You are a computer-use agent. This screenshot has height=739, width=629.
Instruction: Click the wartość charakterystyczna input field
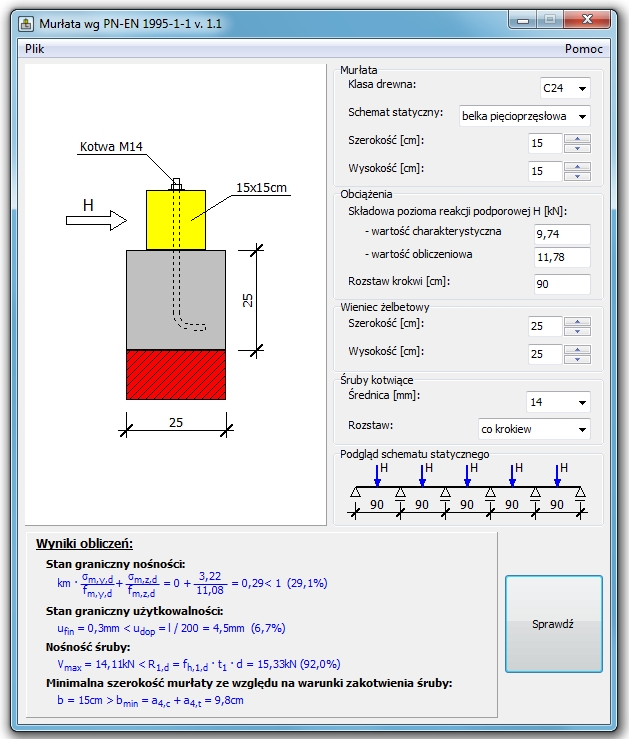pyautogui.click(x=561, y=234)
